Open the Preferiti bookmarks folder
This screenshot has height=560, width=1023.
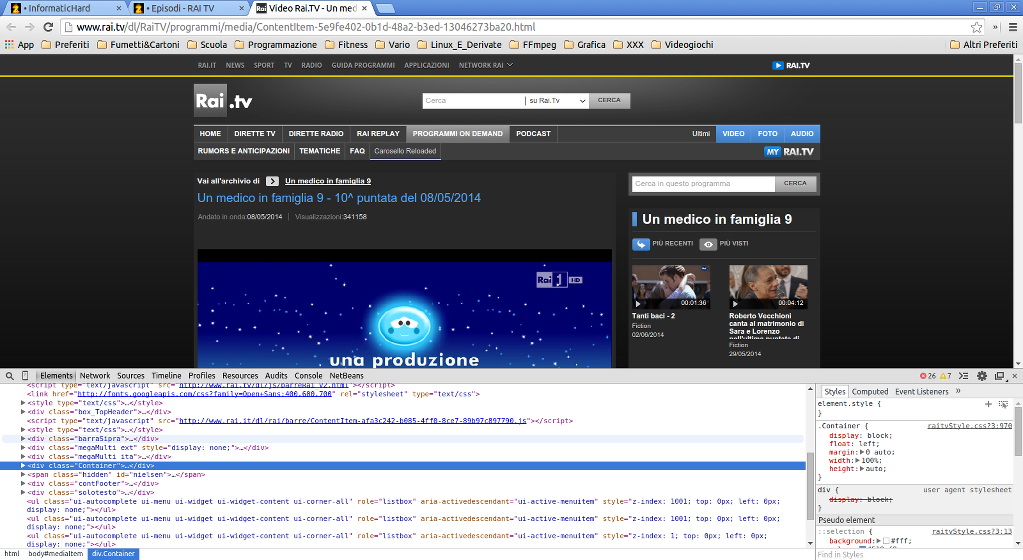tap(65, 44)
